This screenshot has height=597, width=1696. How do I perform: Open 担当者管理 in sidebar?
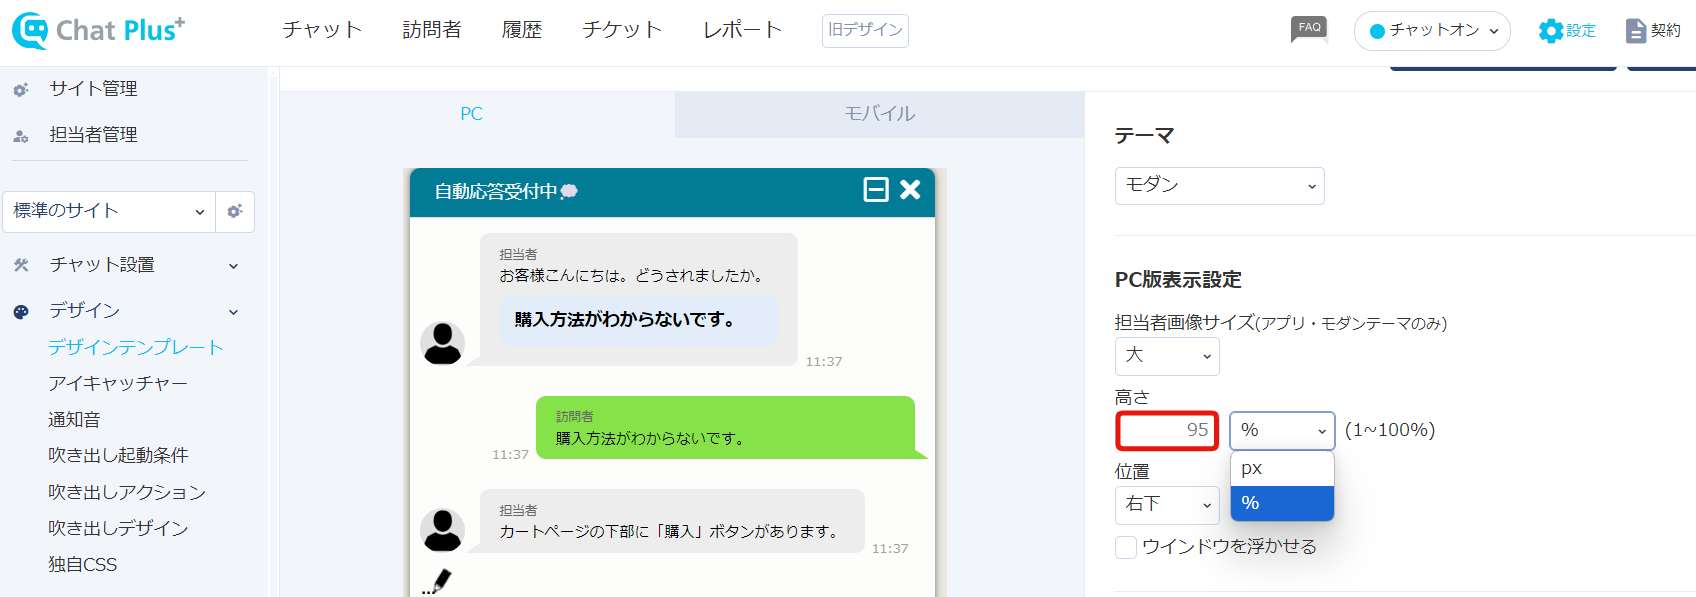(x=94, y=135)
